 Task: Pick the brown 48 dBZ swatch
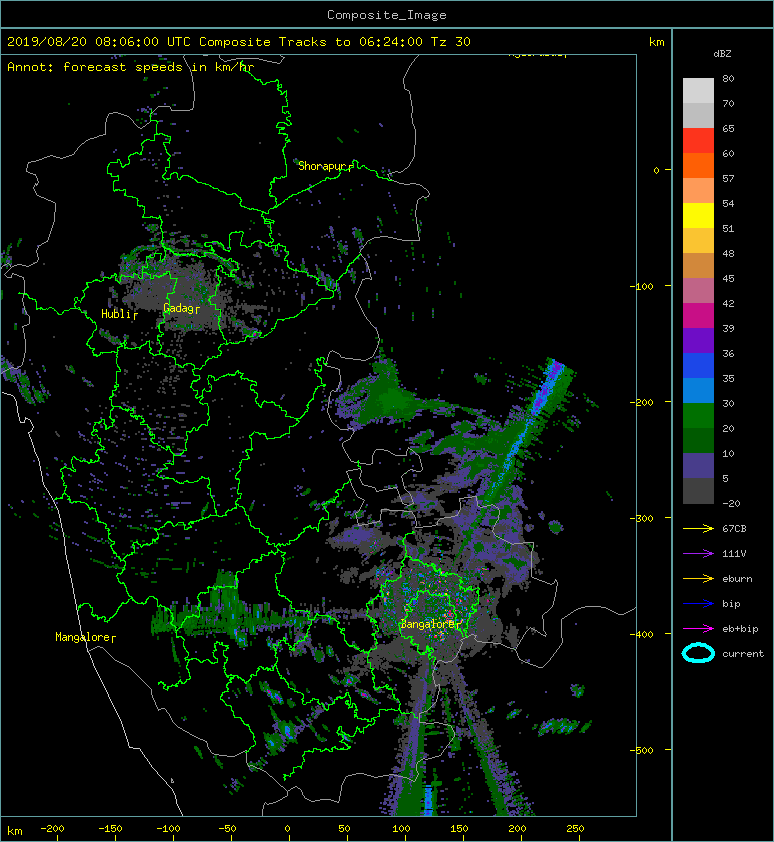pos(698,265)
